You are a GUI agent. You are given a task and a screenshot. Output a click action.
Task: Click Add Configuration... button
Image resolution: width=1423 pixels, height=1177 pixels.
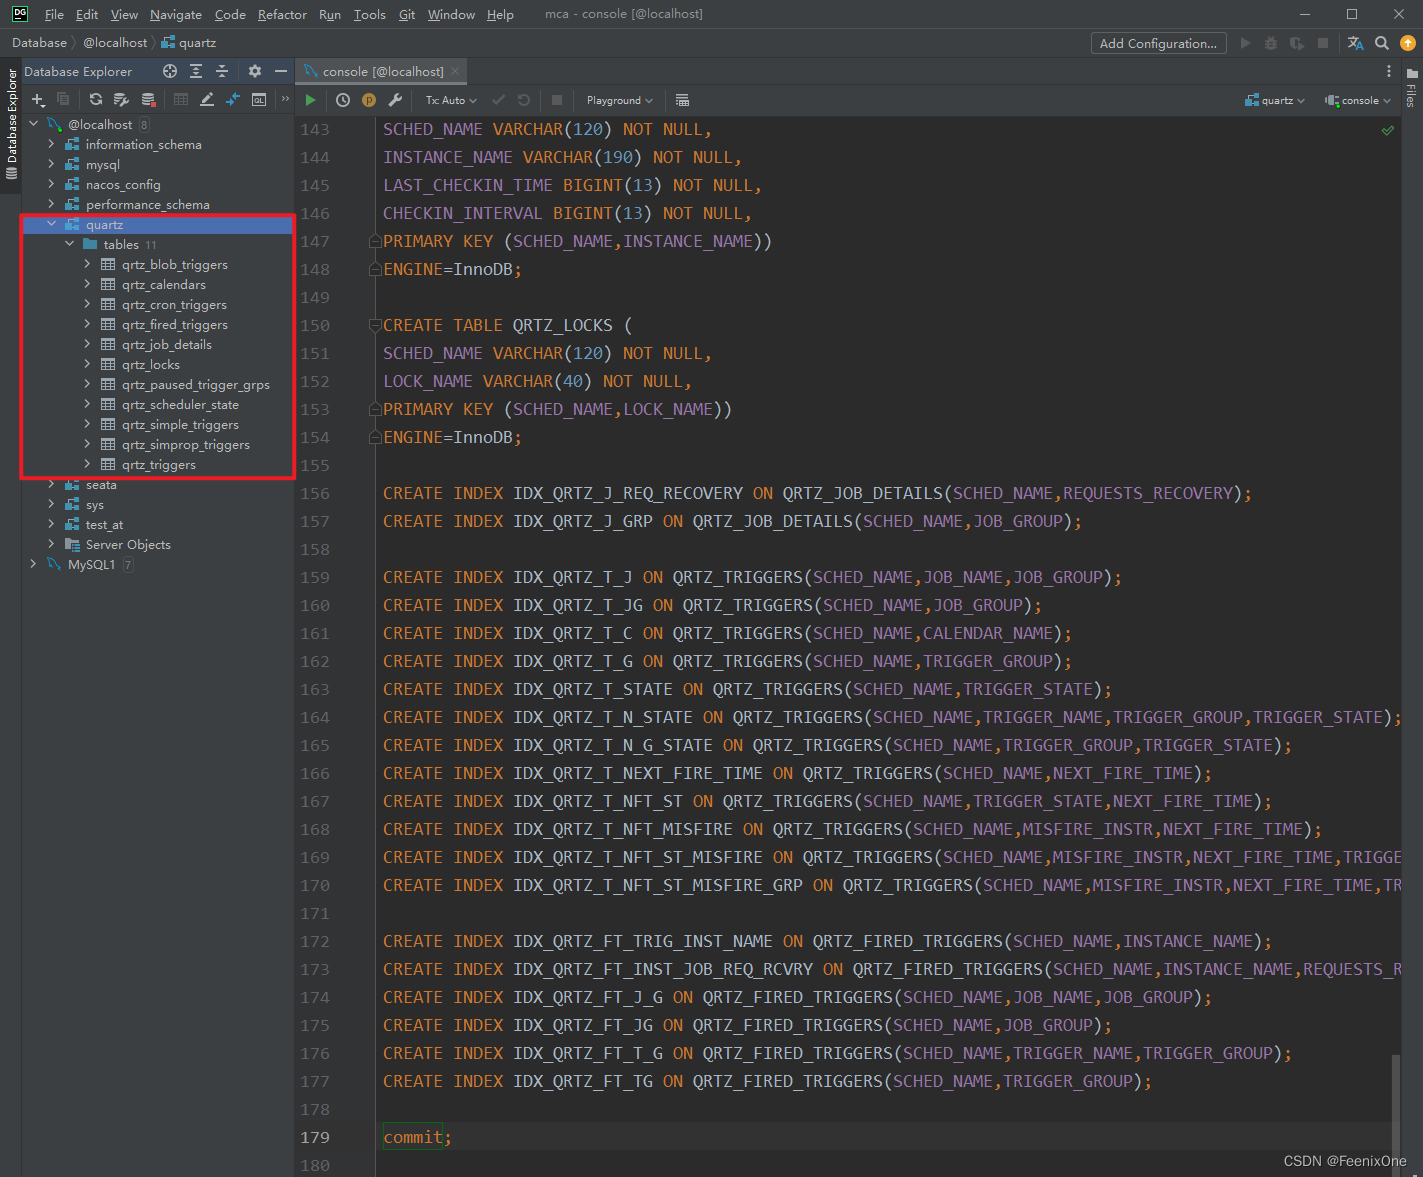1158,43
